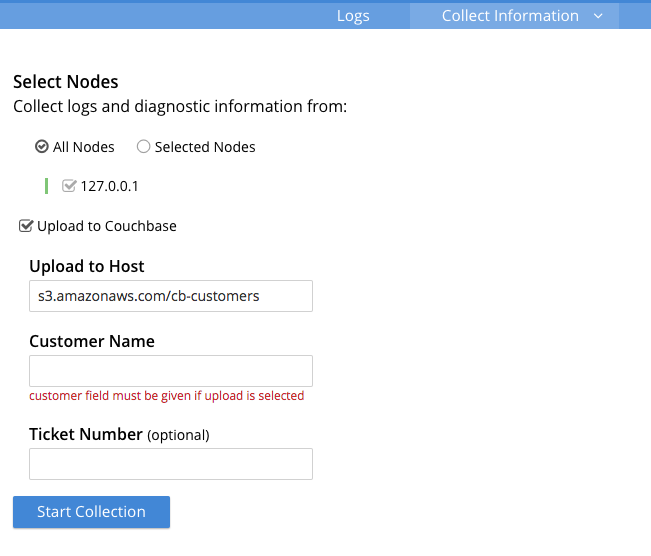Click the Upload to Host text field
651x556 pixels.
(x=171, y=296)
